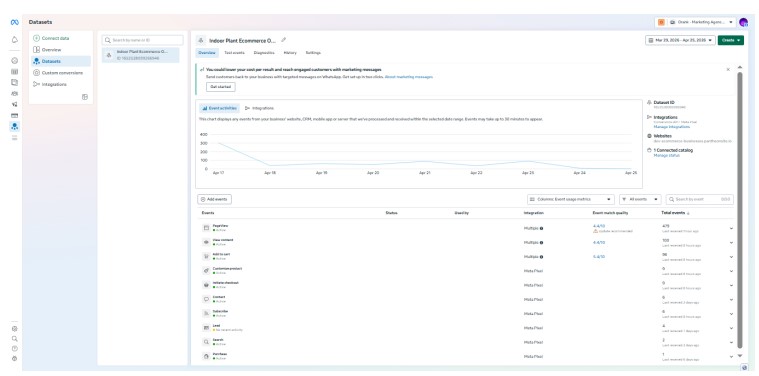The width and height of the screenshot is (759, 376).
Task: Focus the Search by event field
Action: click(699, 199)
